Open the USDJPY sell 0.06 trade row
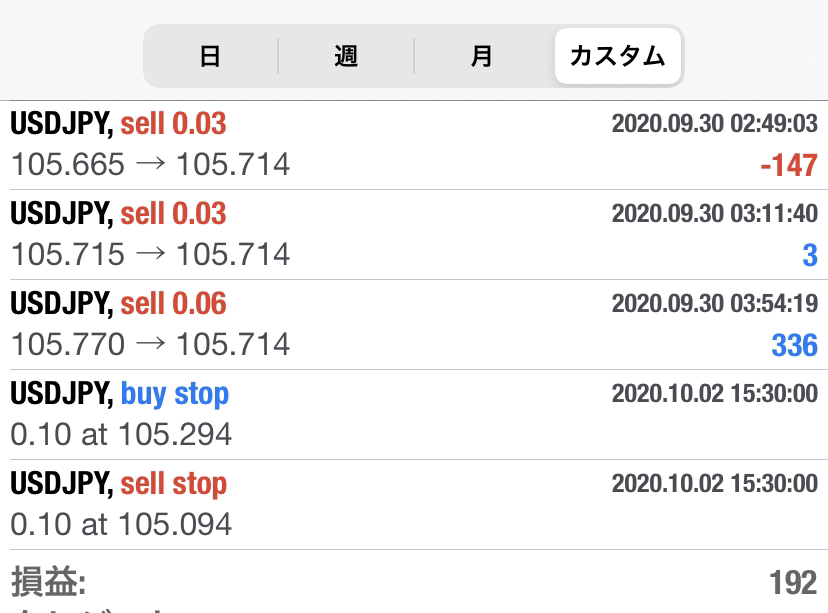This screenshot has width=828, height=613. (414, 325)
